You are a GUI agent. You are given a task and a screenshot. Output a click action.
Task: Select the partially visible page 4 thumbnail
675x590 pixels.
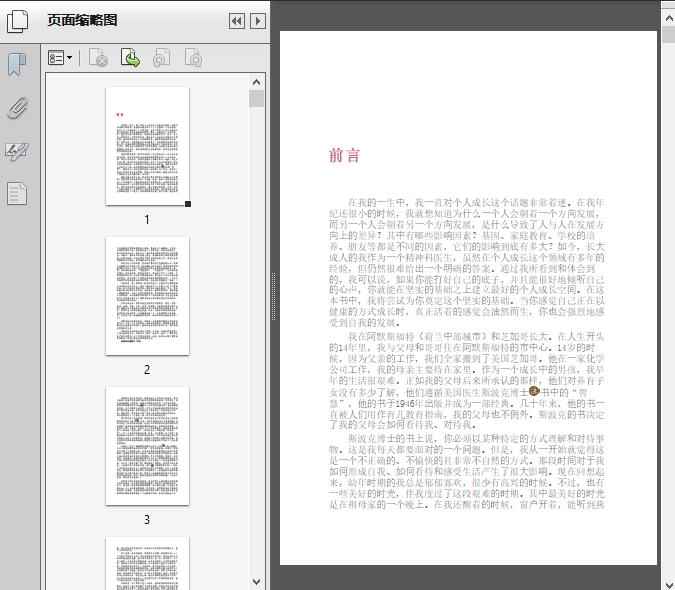pyautogui.click(x=147, y=563)
